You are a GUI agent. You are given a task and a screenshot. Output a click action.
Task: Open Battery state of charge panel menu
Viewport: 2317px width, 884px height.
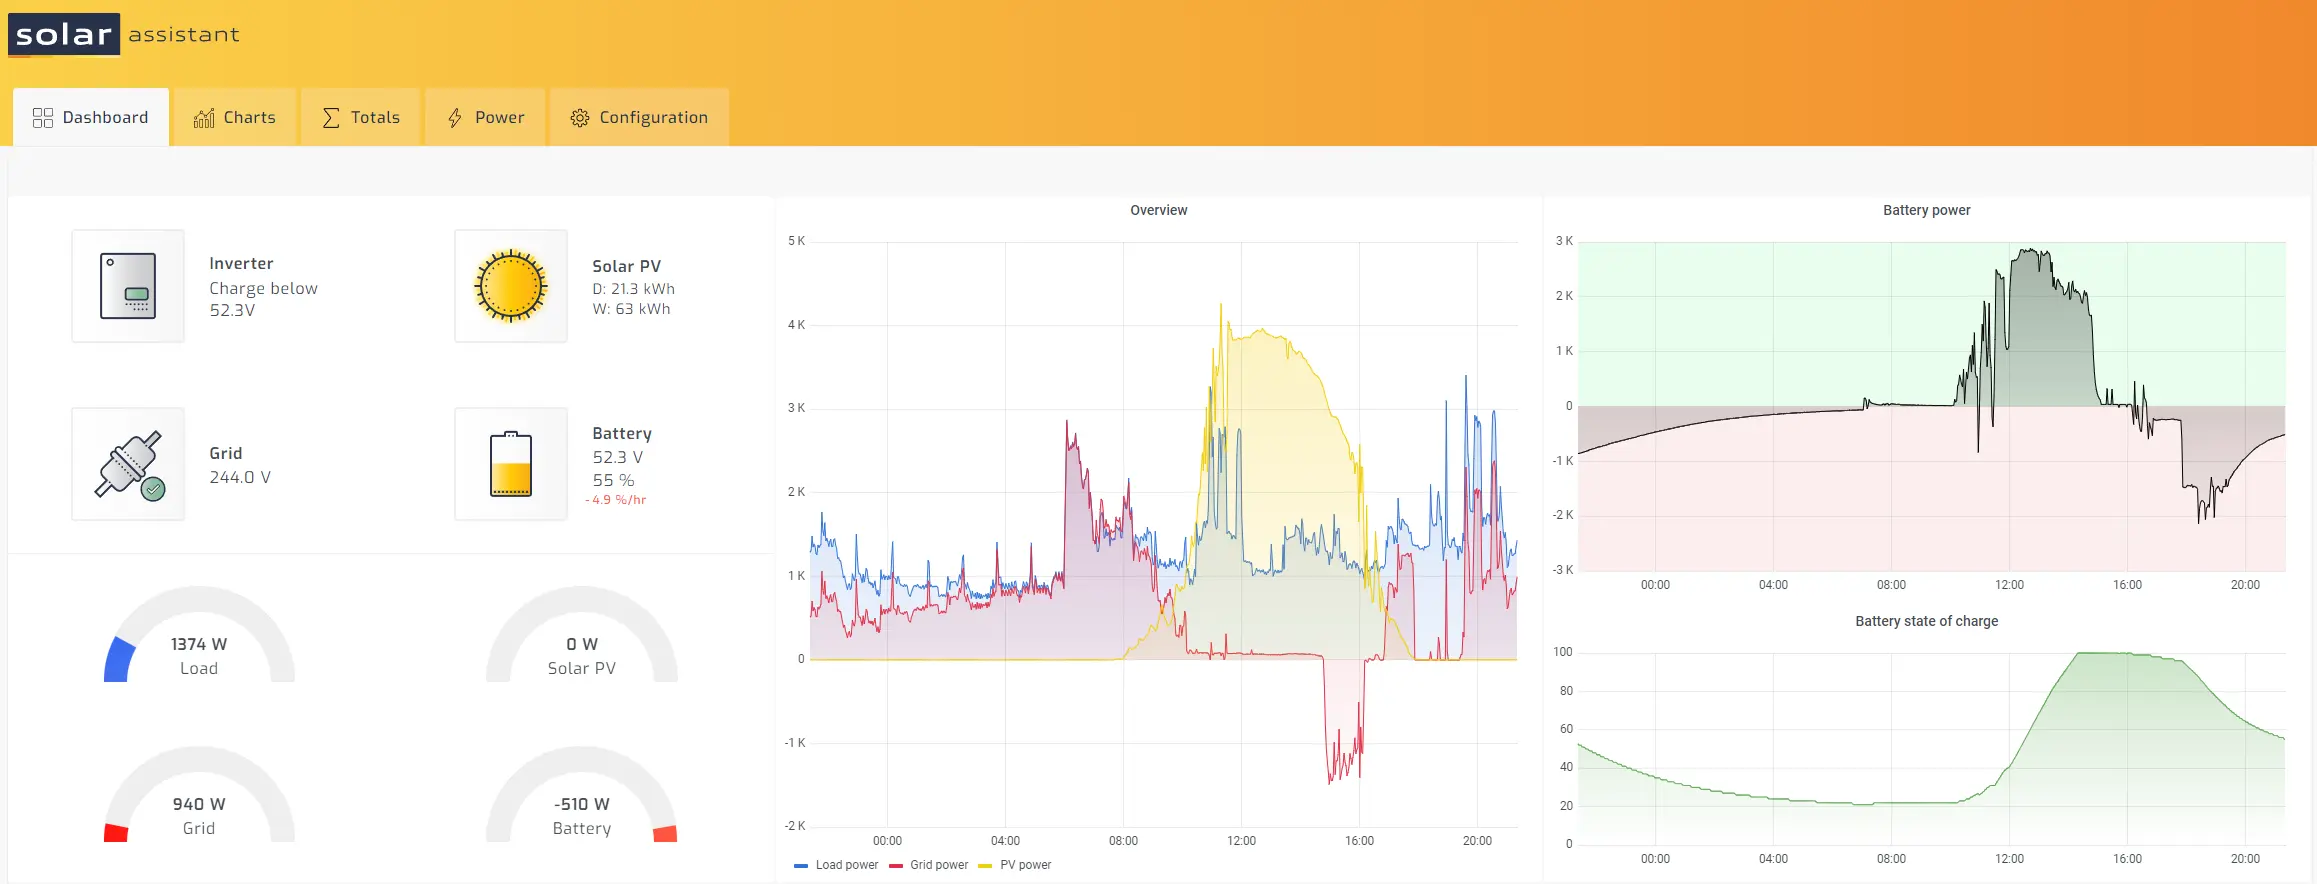(x=1926, y=621)
